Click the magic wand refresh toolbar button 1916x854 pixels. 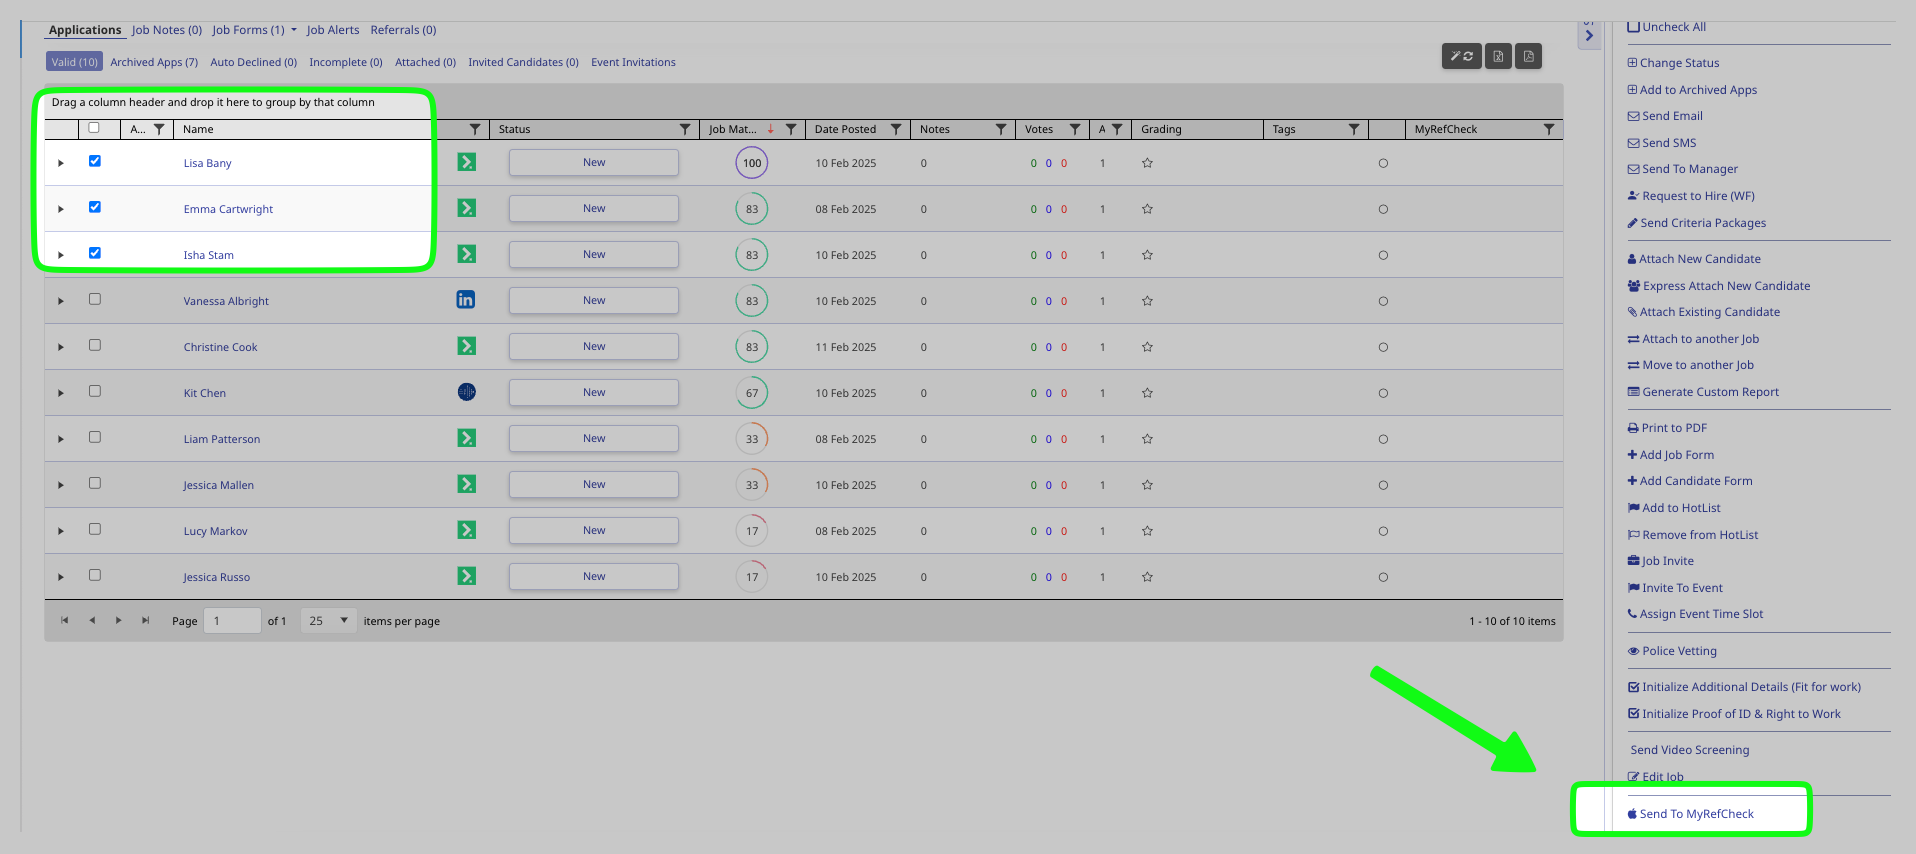click(x=1461, y=56)
